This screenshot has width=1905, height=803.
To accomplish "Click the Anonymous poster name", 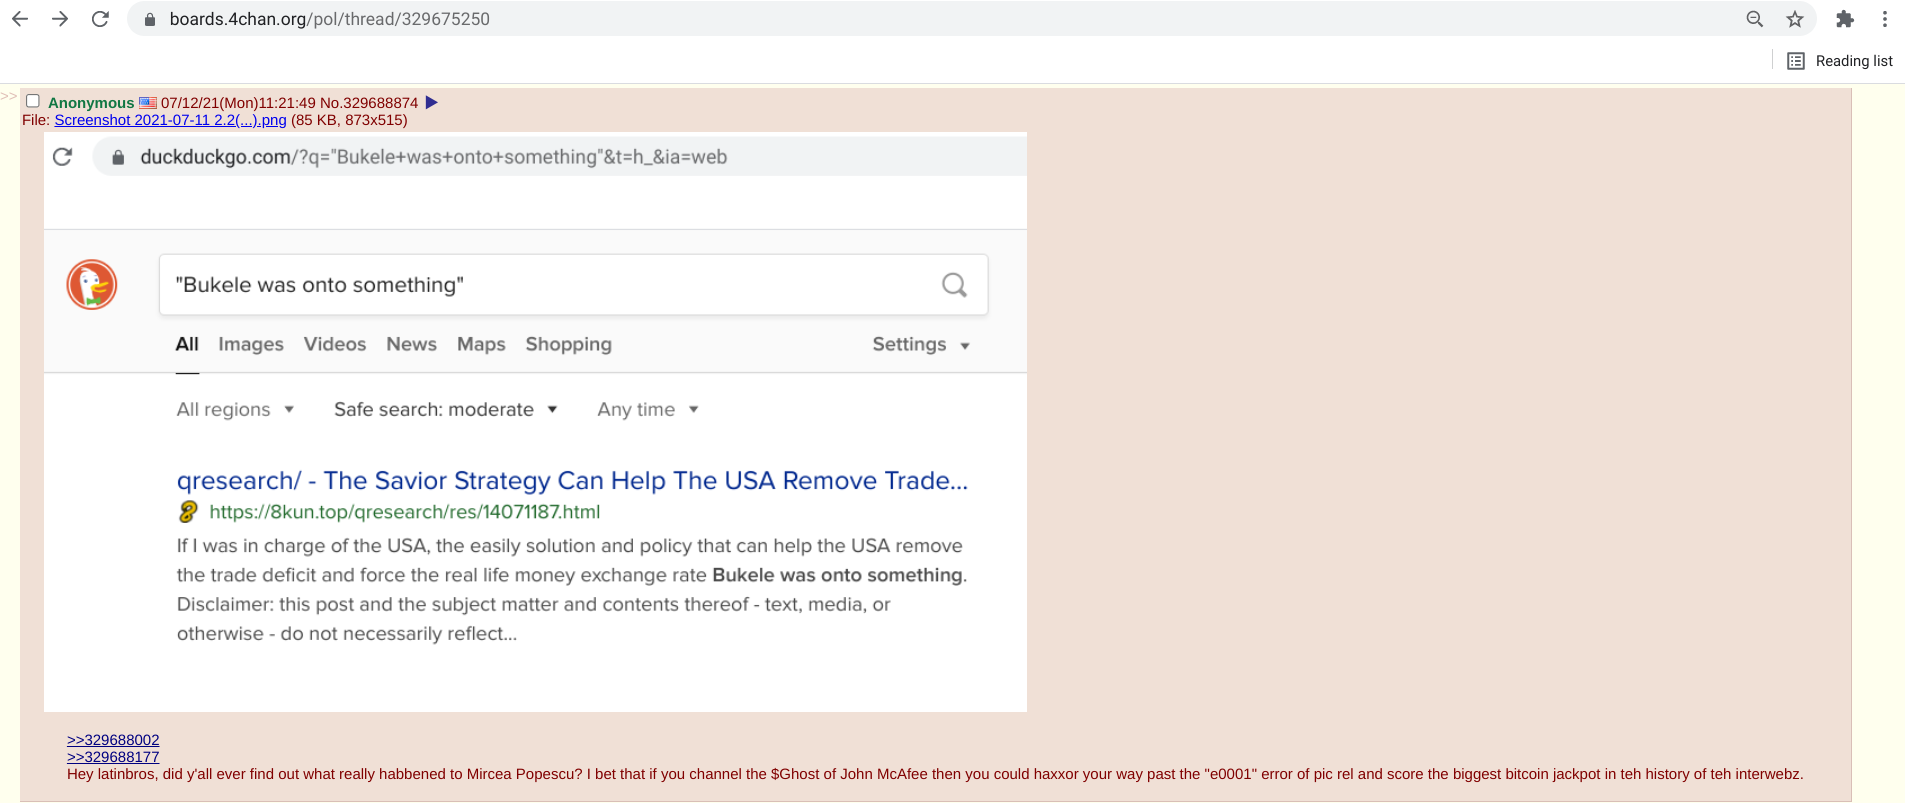I will [x=91, y=103].
